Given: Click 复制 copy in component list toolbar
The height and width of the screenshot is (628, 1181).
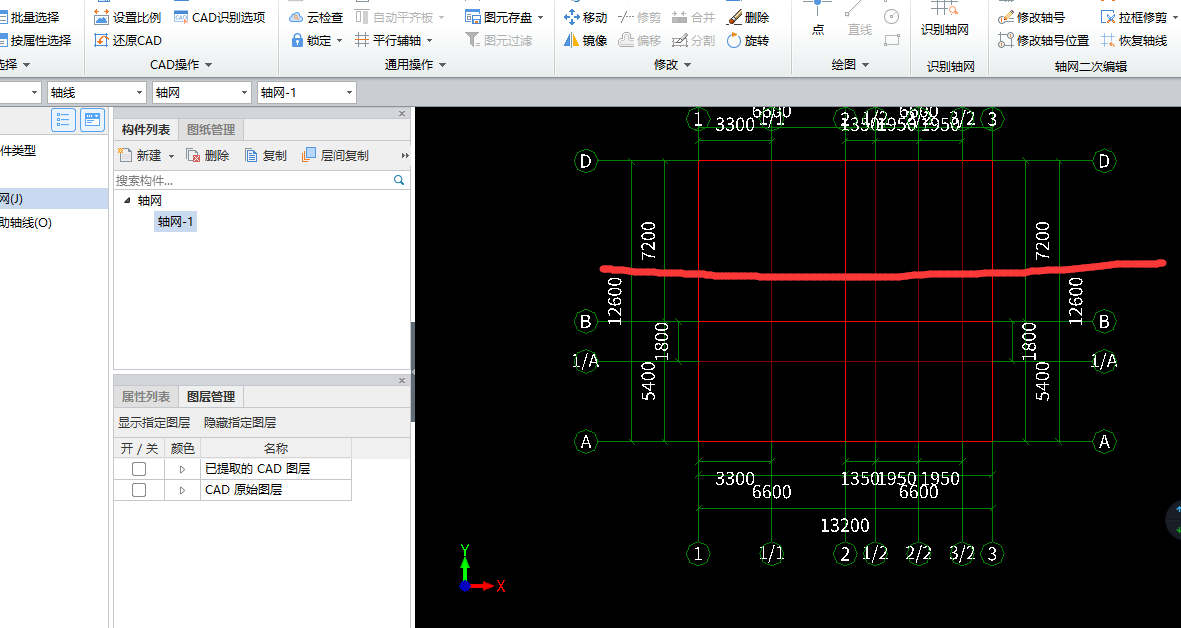Looking at the screenshot, I should [266, 155].
